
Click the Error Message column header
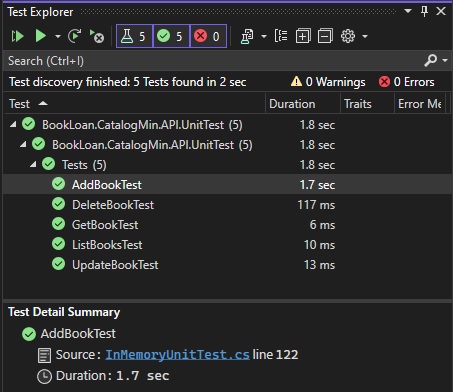(420, 104)
